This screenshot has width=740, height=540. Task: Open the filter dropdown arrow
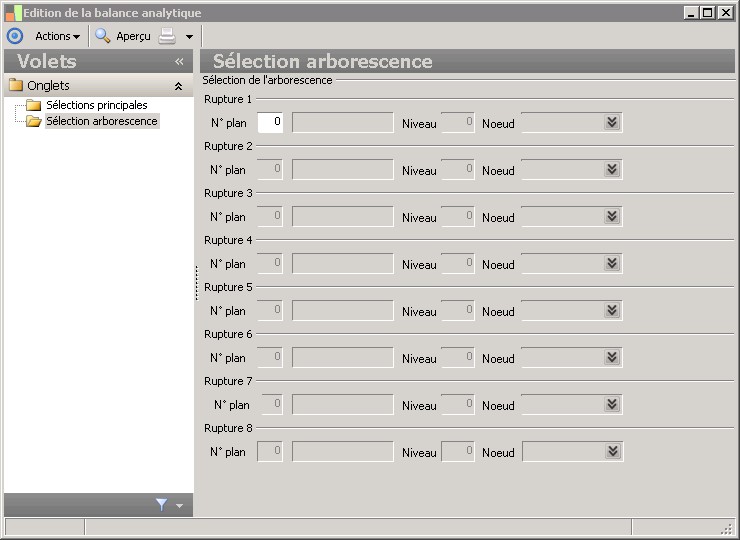pos(179,506)
